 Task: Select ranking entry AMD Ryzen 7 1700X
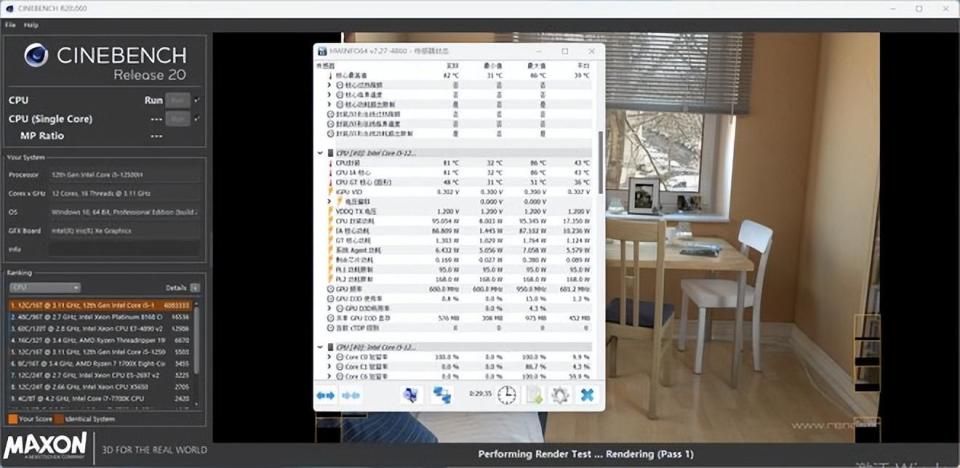(100, 364)
